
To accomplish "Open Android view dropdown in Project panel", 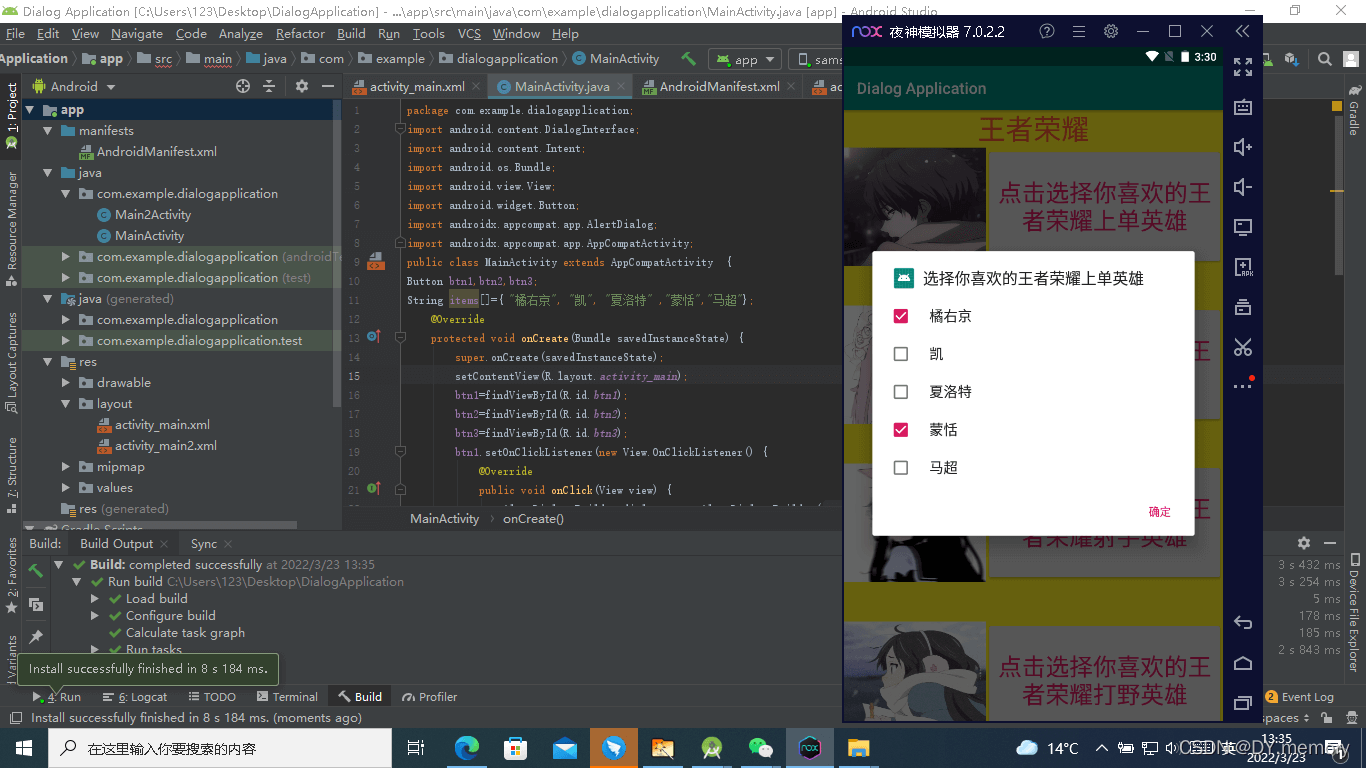I will (x=75, y=86).
